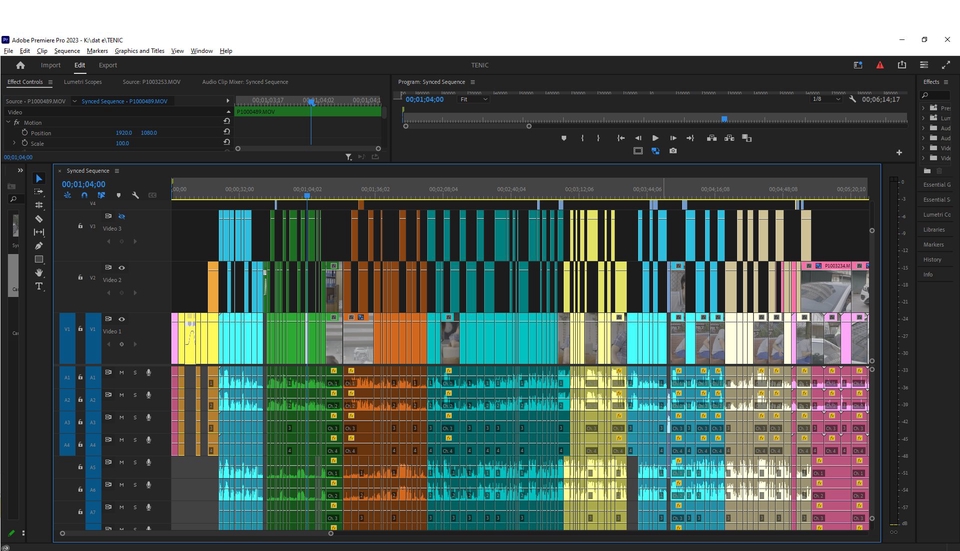Toggle Video 3 track output eye

[122, 216]
